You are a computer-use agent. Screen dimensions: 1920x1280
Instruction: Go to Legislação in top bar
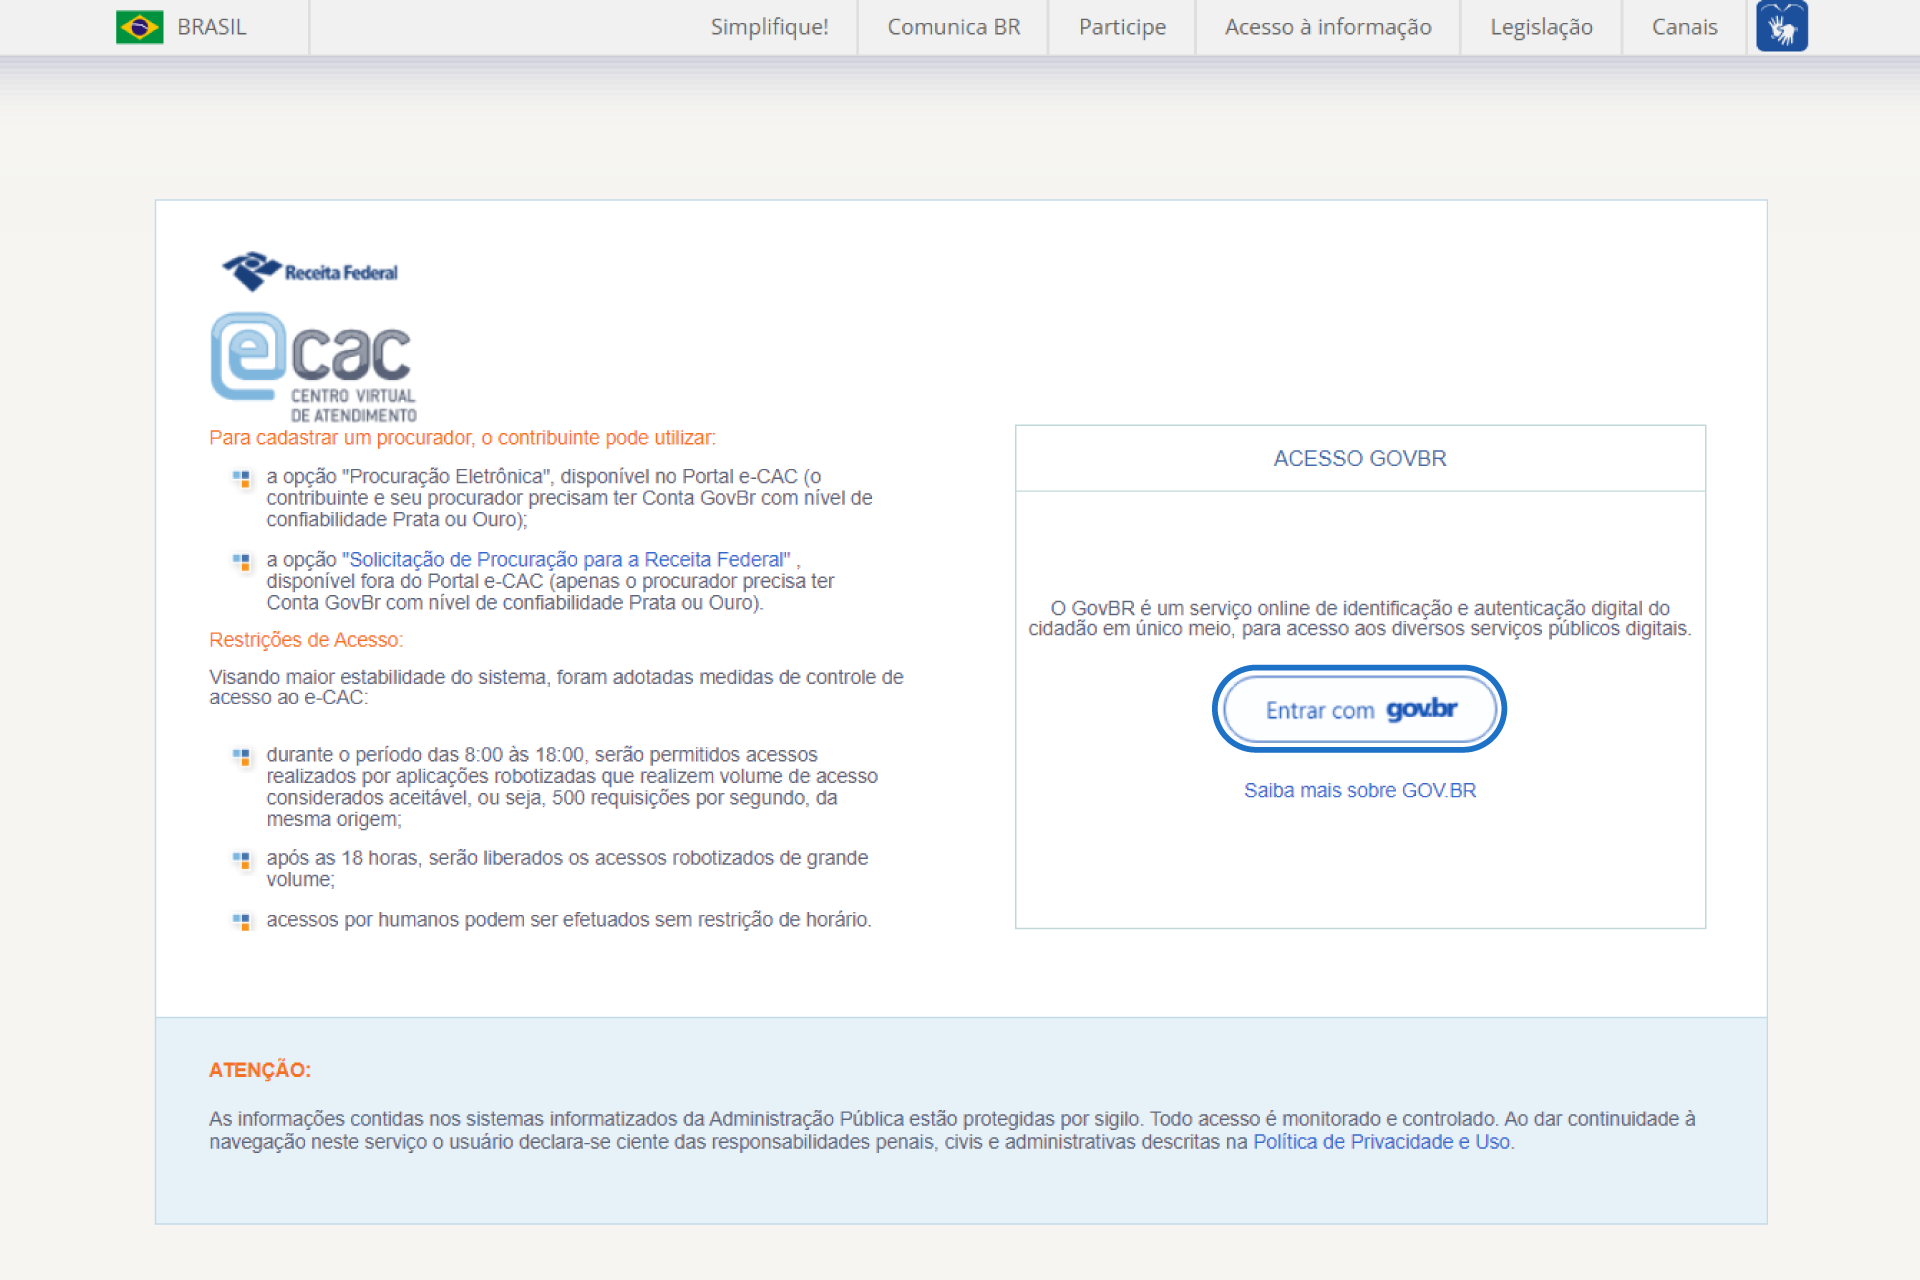(1541, 27)
